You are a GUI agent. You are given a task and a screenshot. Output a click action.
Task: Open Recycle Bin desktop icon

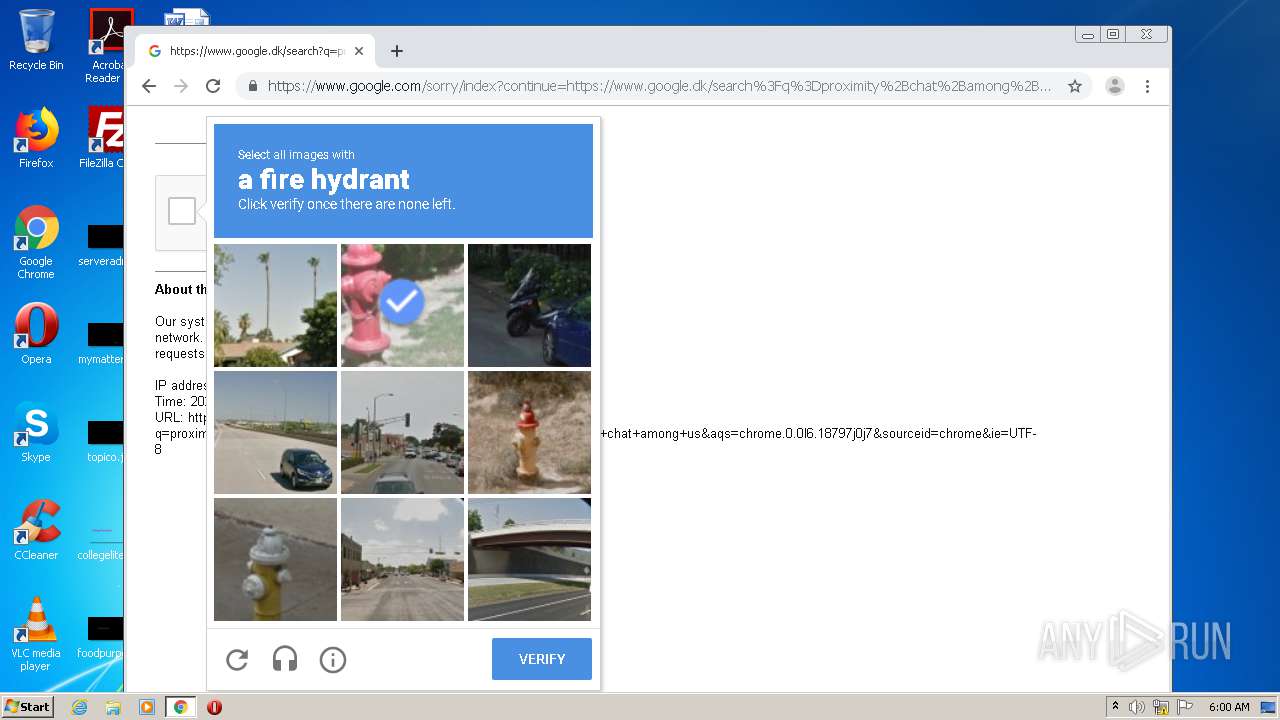pyautogui.click(x=36, y=40)
